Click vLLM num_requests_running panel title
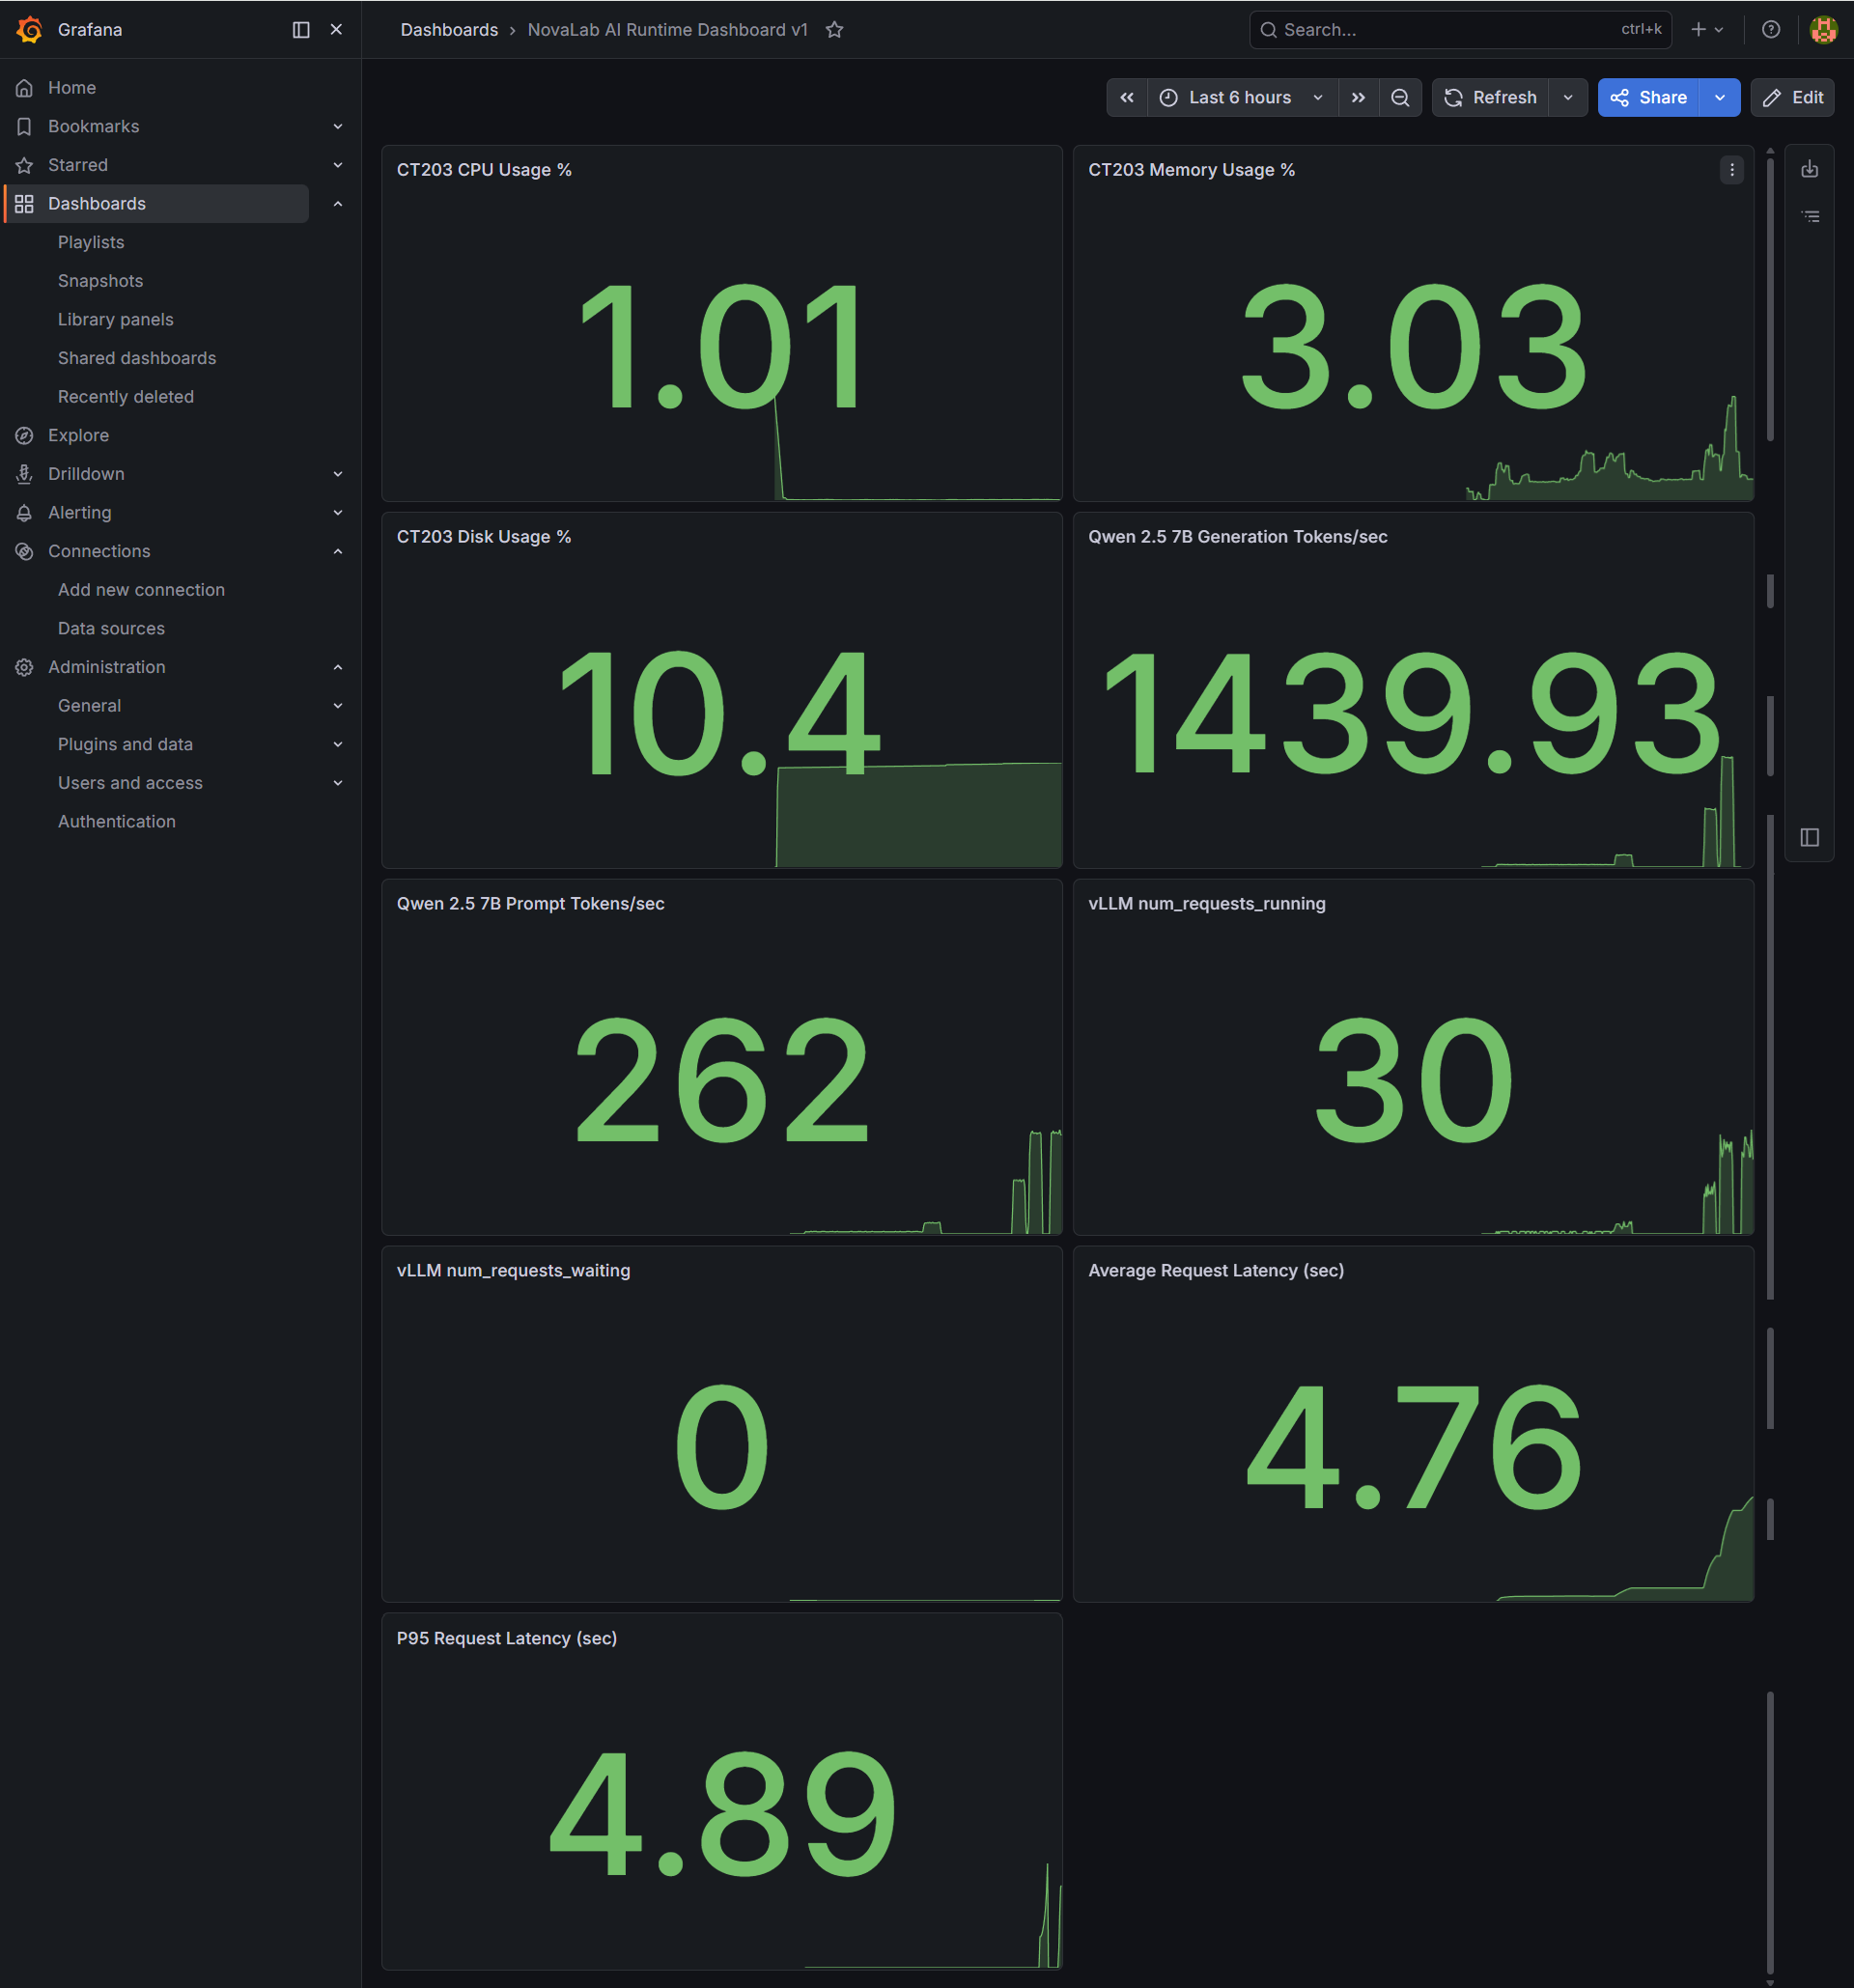This screenshot has width=1854, height=1988. point(1207,904)
